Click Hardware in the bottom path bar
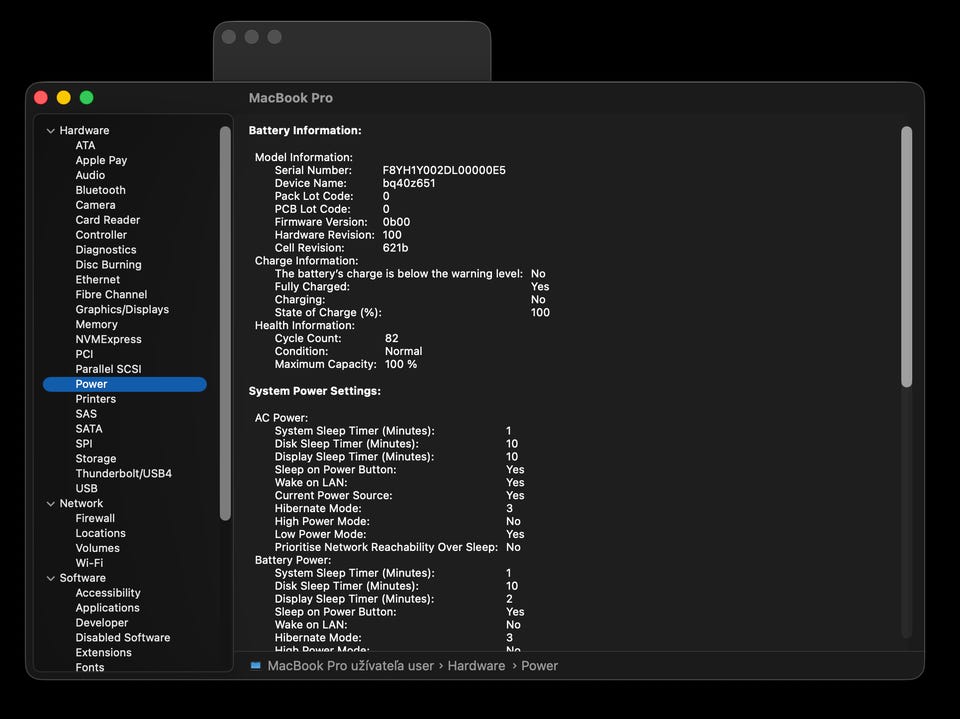The height and width of the screenshot is (719, 960). coord(476,665)
